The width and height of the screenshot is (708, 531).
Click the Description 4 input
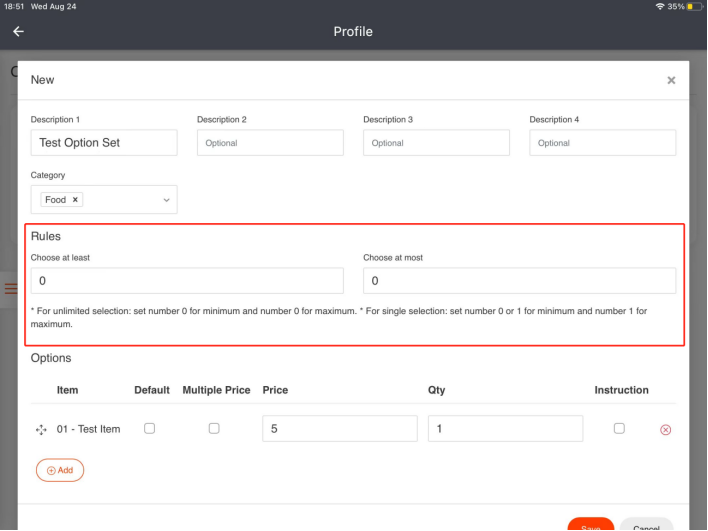pyautogui.click(x=602, y=143)
